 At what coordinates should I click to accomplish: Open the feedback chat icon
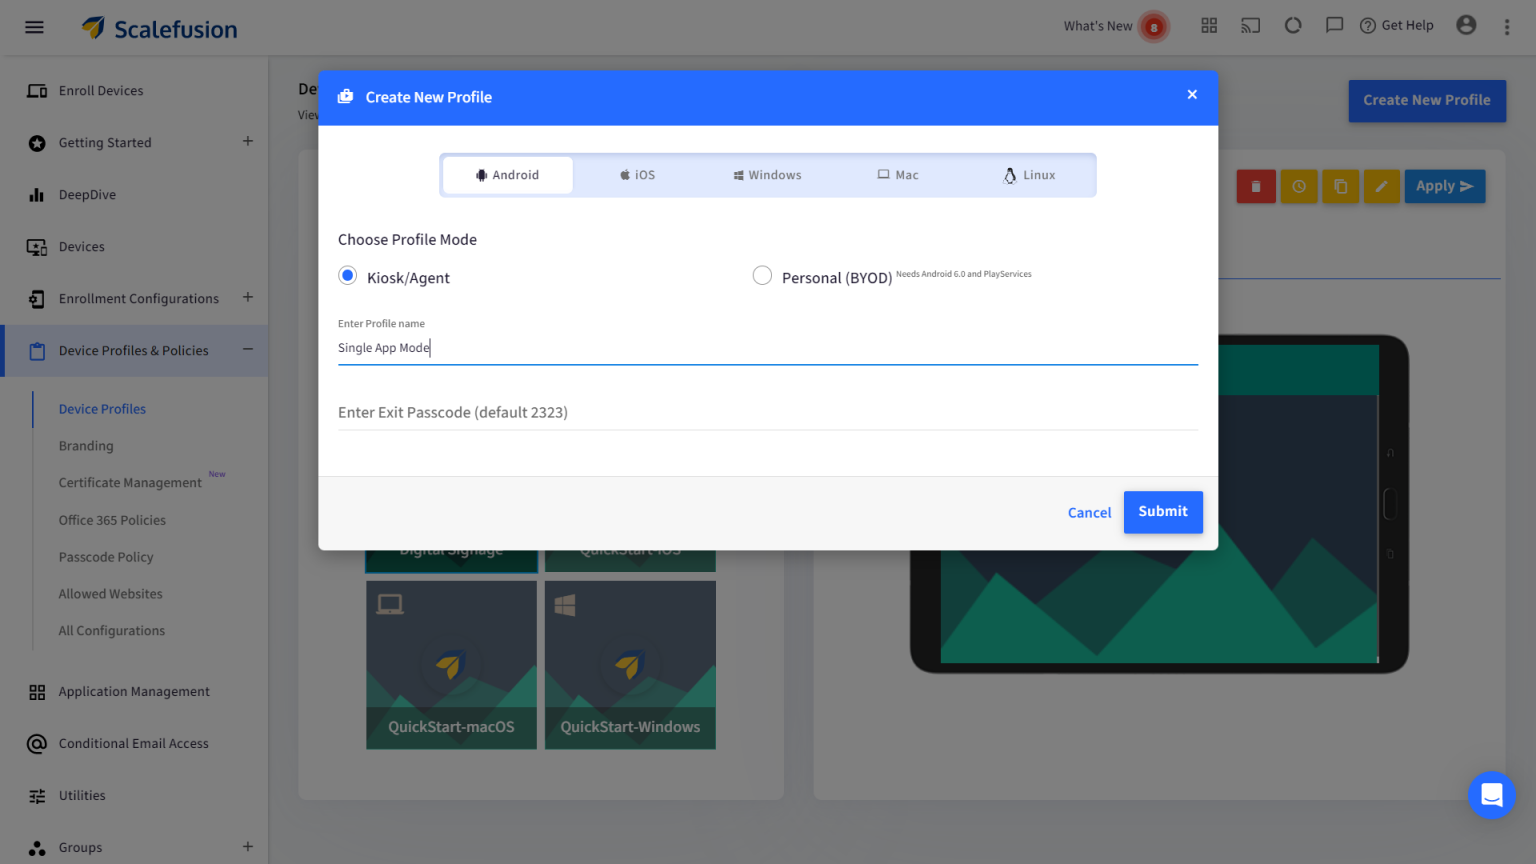(x=1334, y=25)
